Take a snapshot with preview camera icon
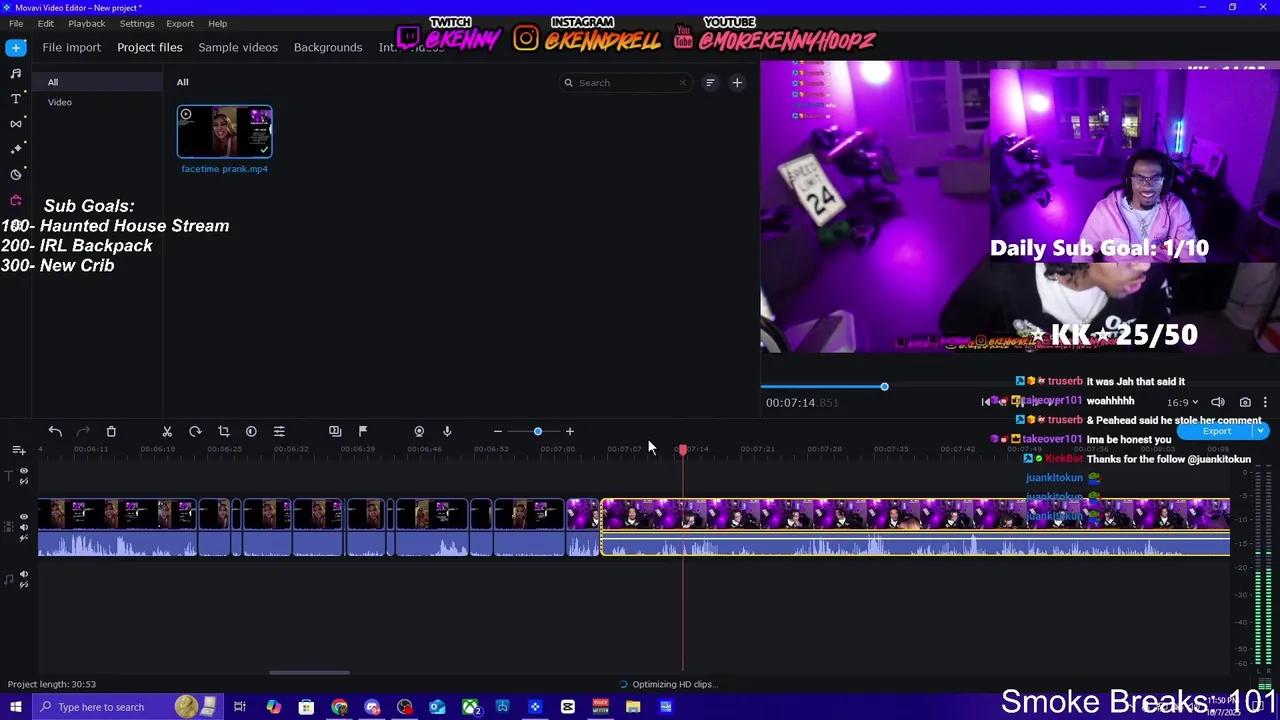Image resolution: width=1280 pixels, height=720 pixels. coord(1245,402)
